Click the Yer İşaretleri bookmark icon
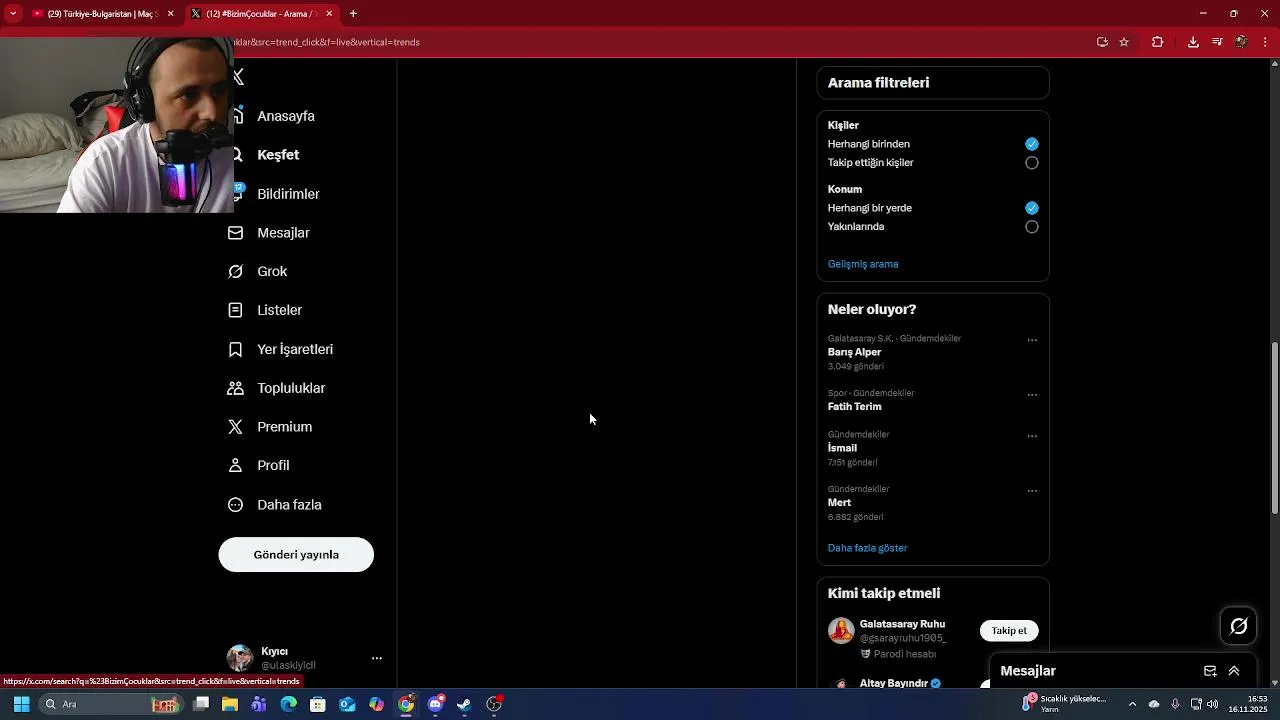1280x720 pixels. click(x=236, y=349)
